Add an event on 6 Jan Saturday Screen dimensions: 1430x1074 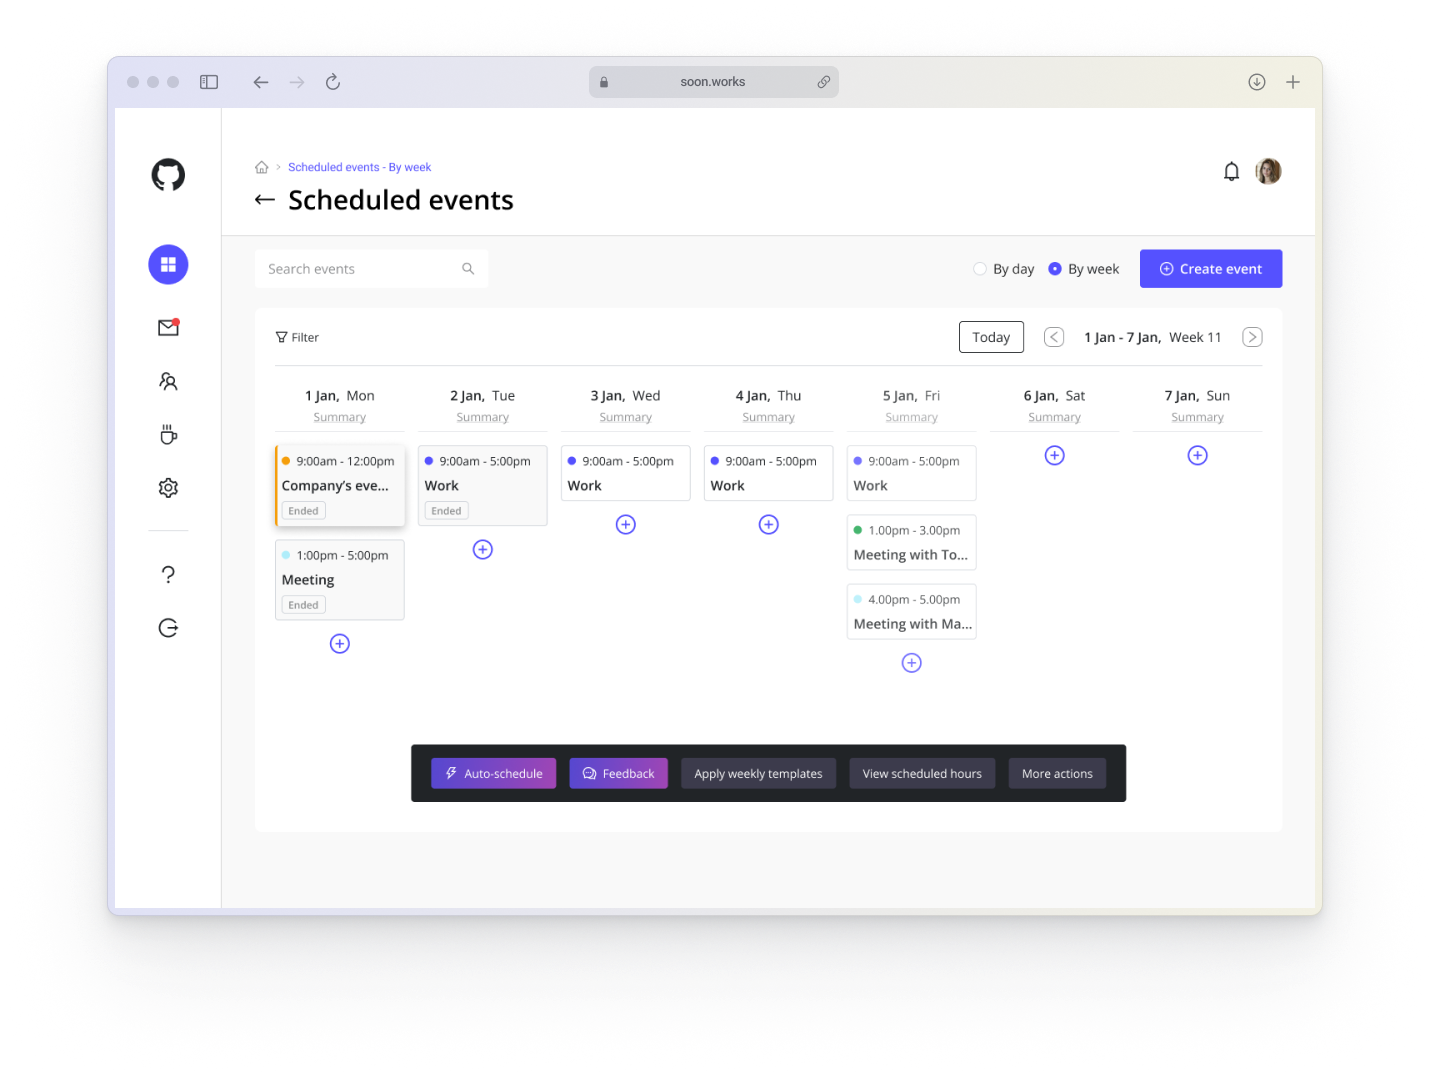pos(1054,456)
